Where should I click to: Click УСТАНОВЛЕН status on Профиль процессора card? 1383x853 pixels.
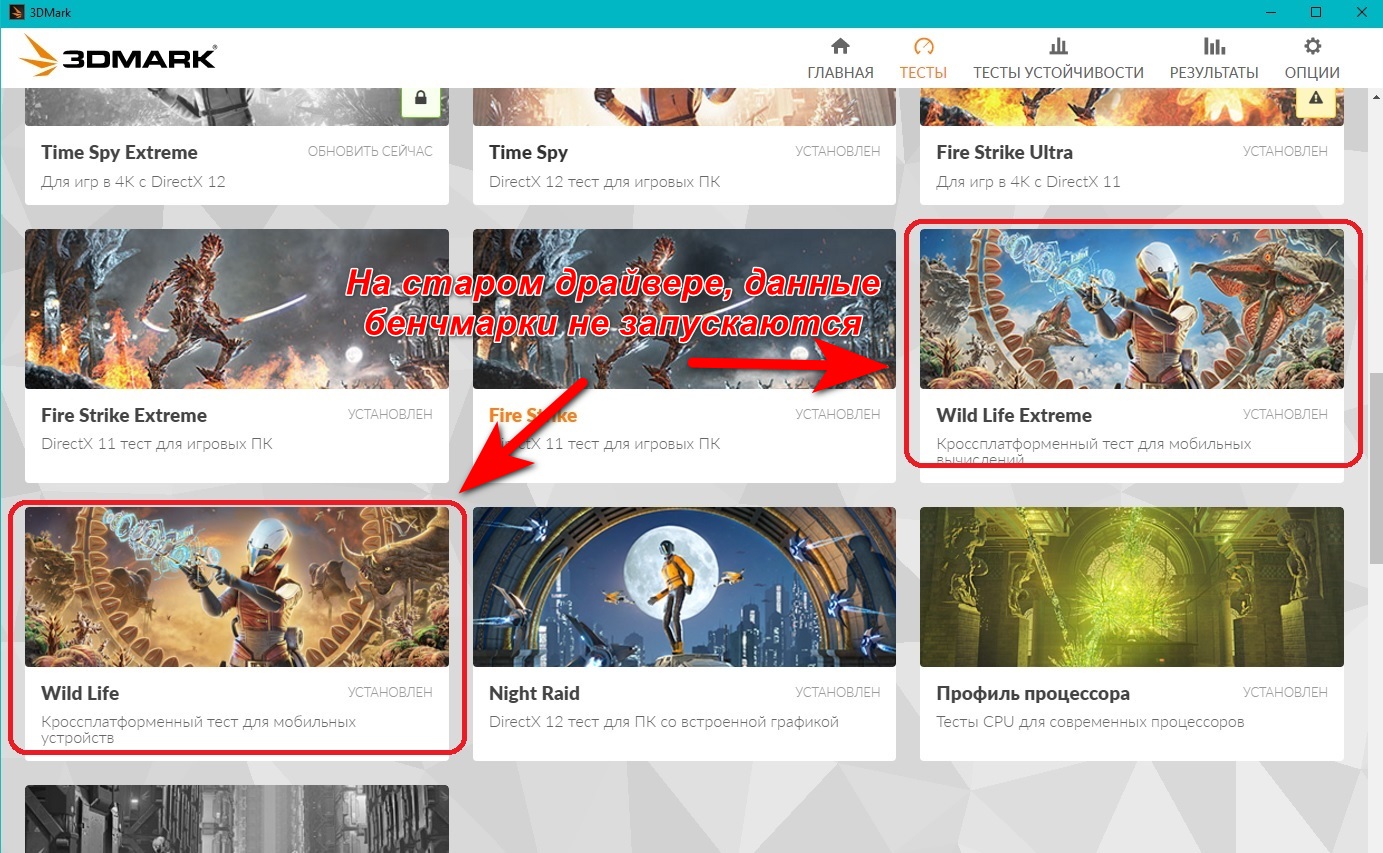[x=1285, y=692]
